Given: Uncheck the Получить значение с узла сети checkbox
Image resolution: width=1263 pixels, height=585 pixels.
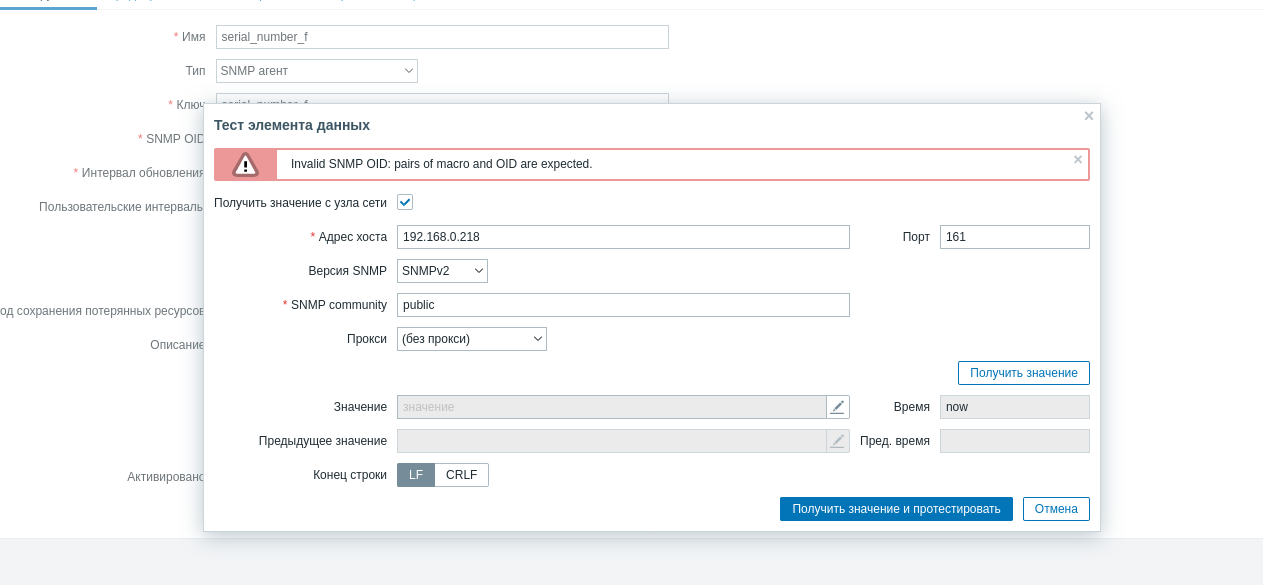Looking at the screenshot, I should pos(405,202).
